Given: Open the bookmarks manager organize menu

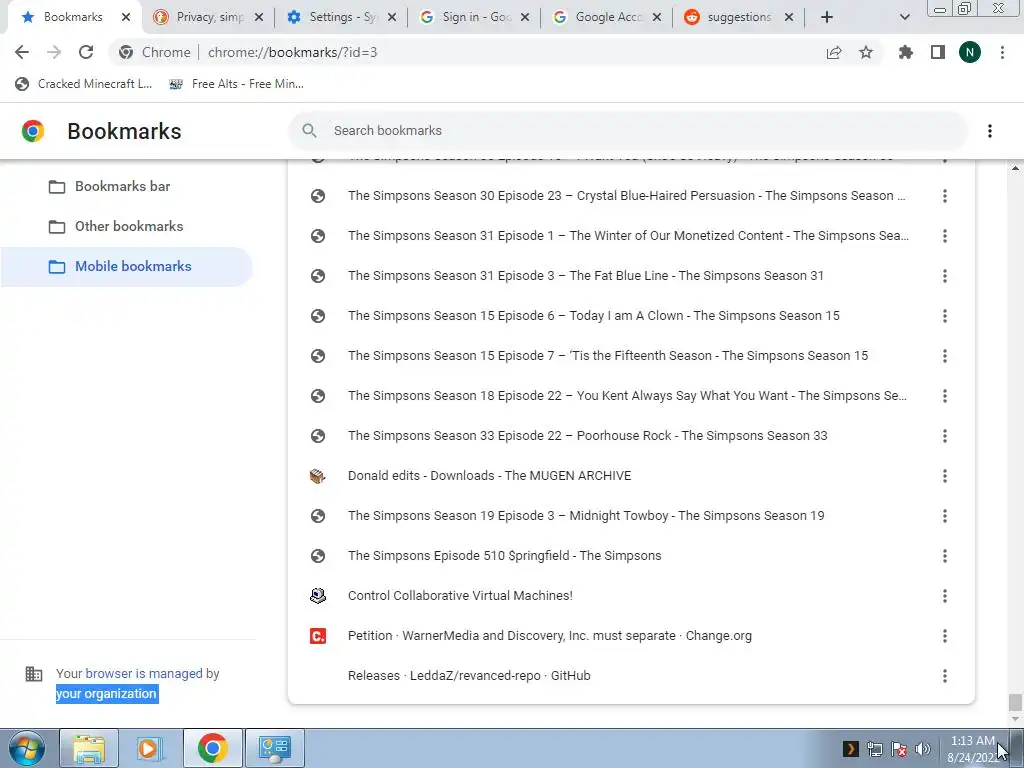Looking at the screenshot, I should click(990, 131).
